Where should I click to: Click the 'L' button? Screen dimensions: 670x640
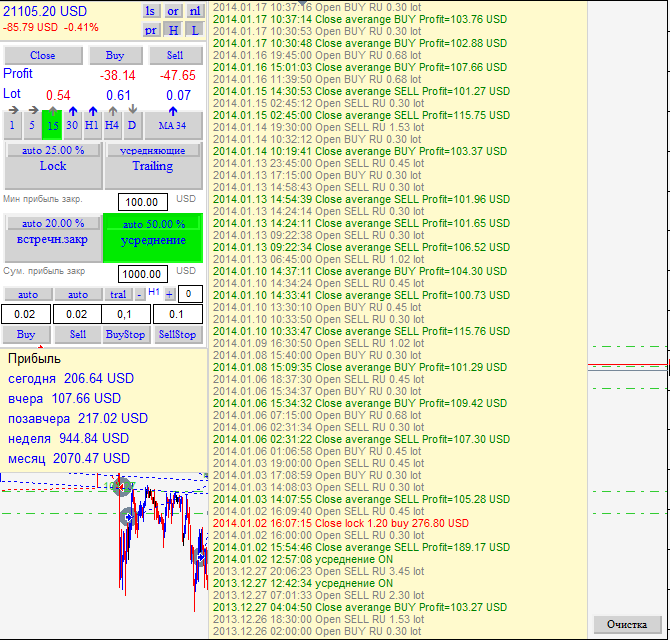195,30
